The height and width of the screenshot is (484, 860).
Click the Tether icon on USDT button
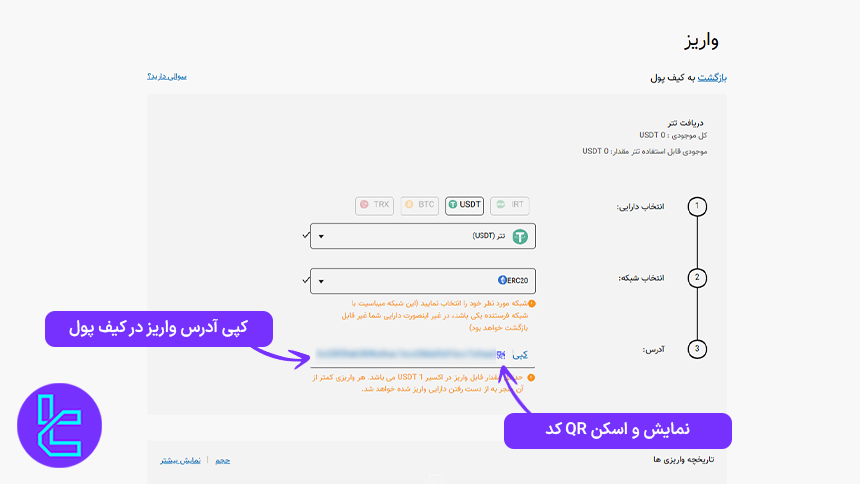pos(452,205)
